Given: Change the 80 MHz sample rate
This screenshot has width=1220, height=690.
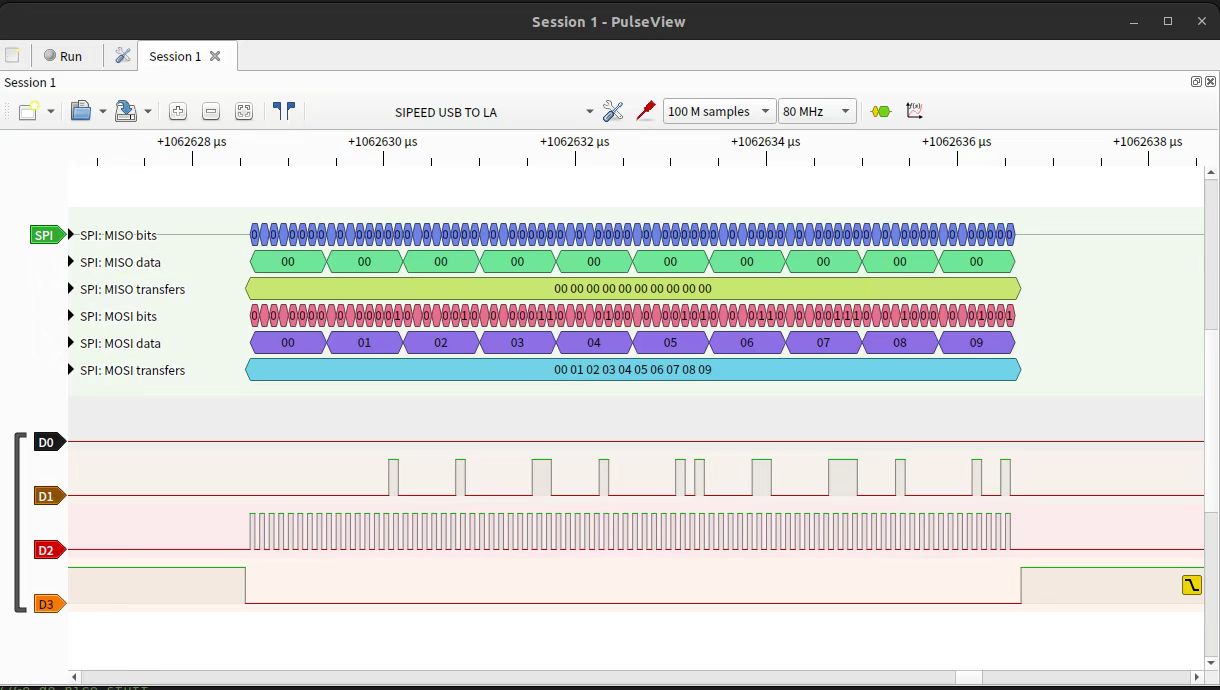Looking at the screenshot, I should (817, 111).
